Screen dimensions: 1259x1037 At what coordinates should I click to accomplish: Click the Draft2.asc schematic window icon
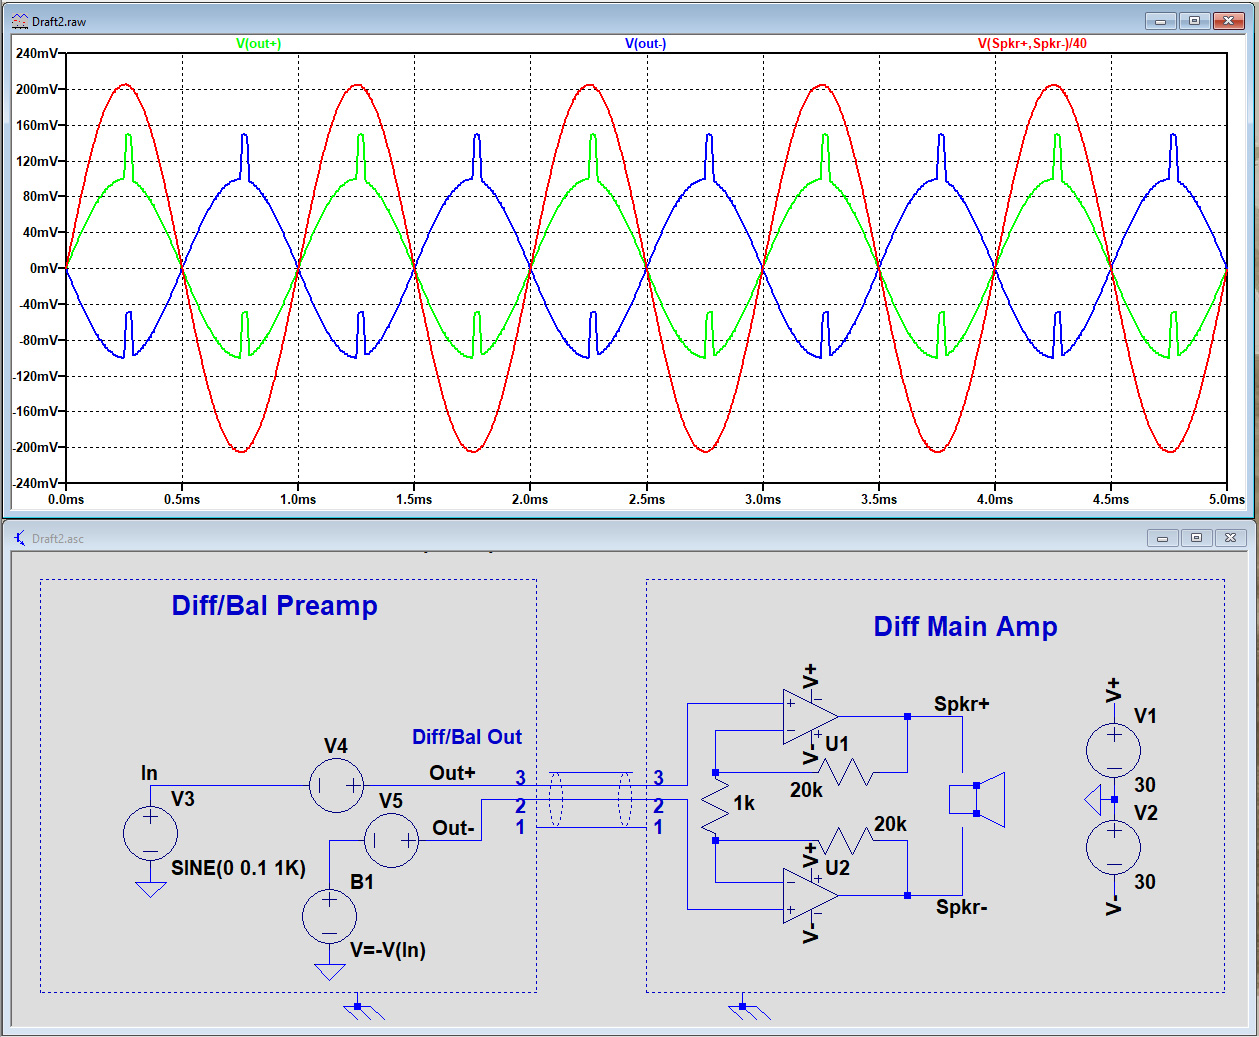point(19,538)
